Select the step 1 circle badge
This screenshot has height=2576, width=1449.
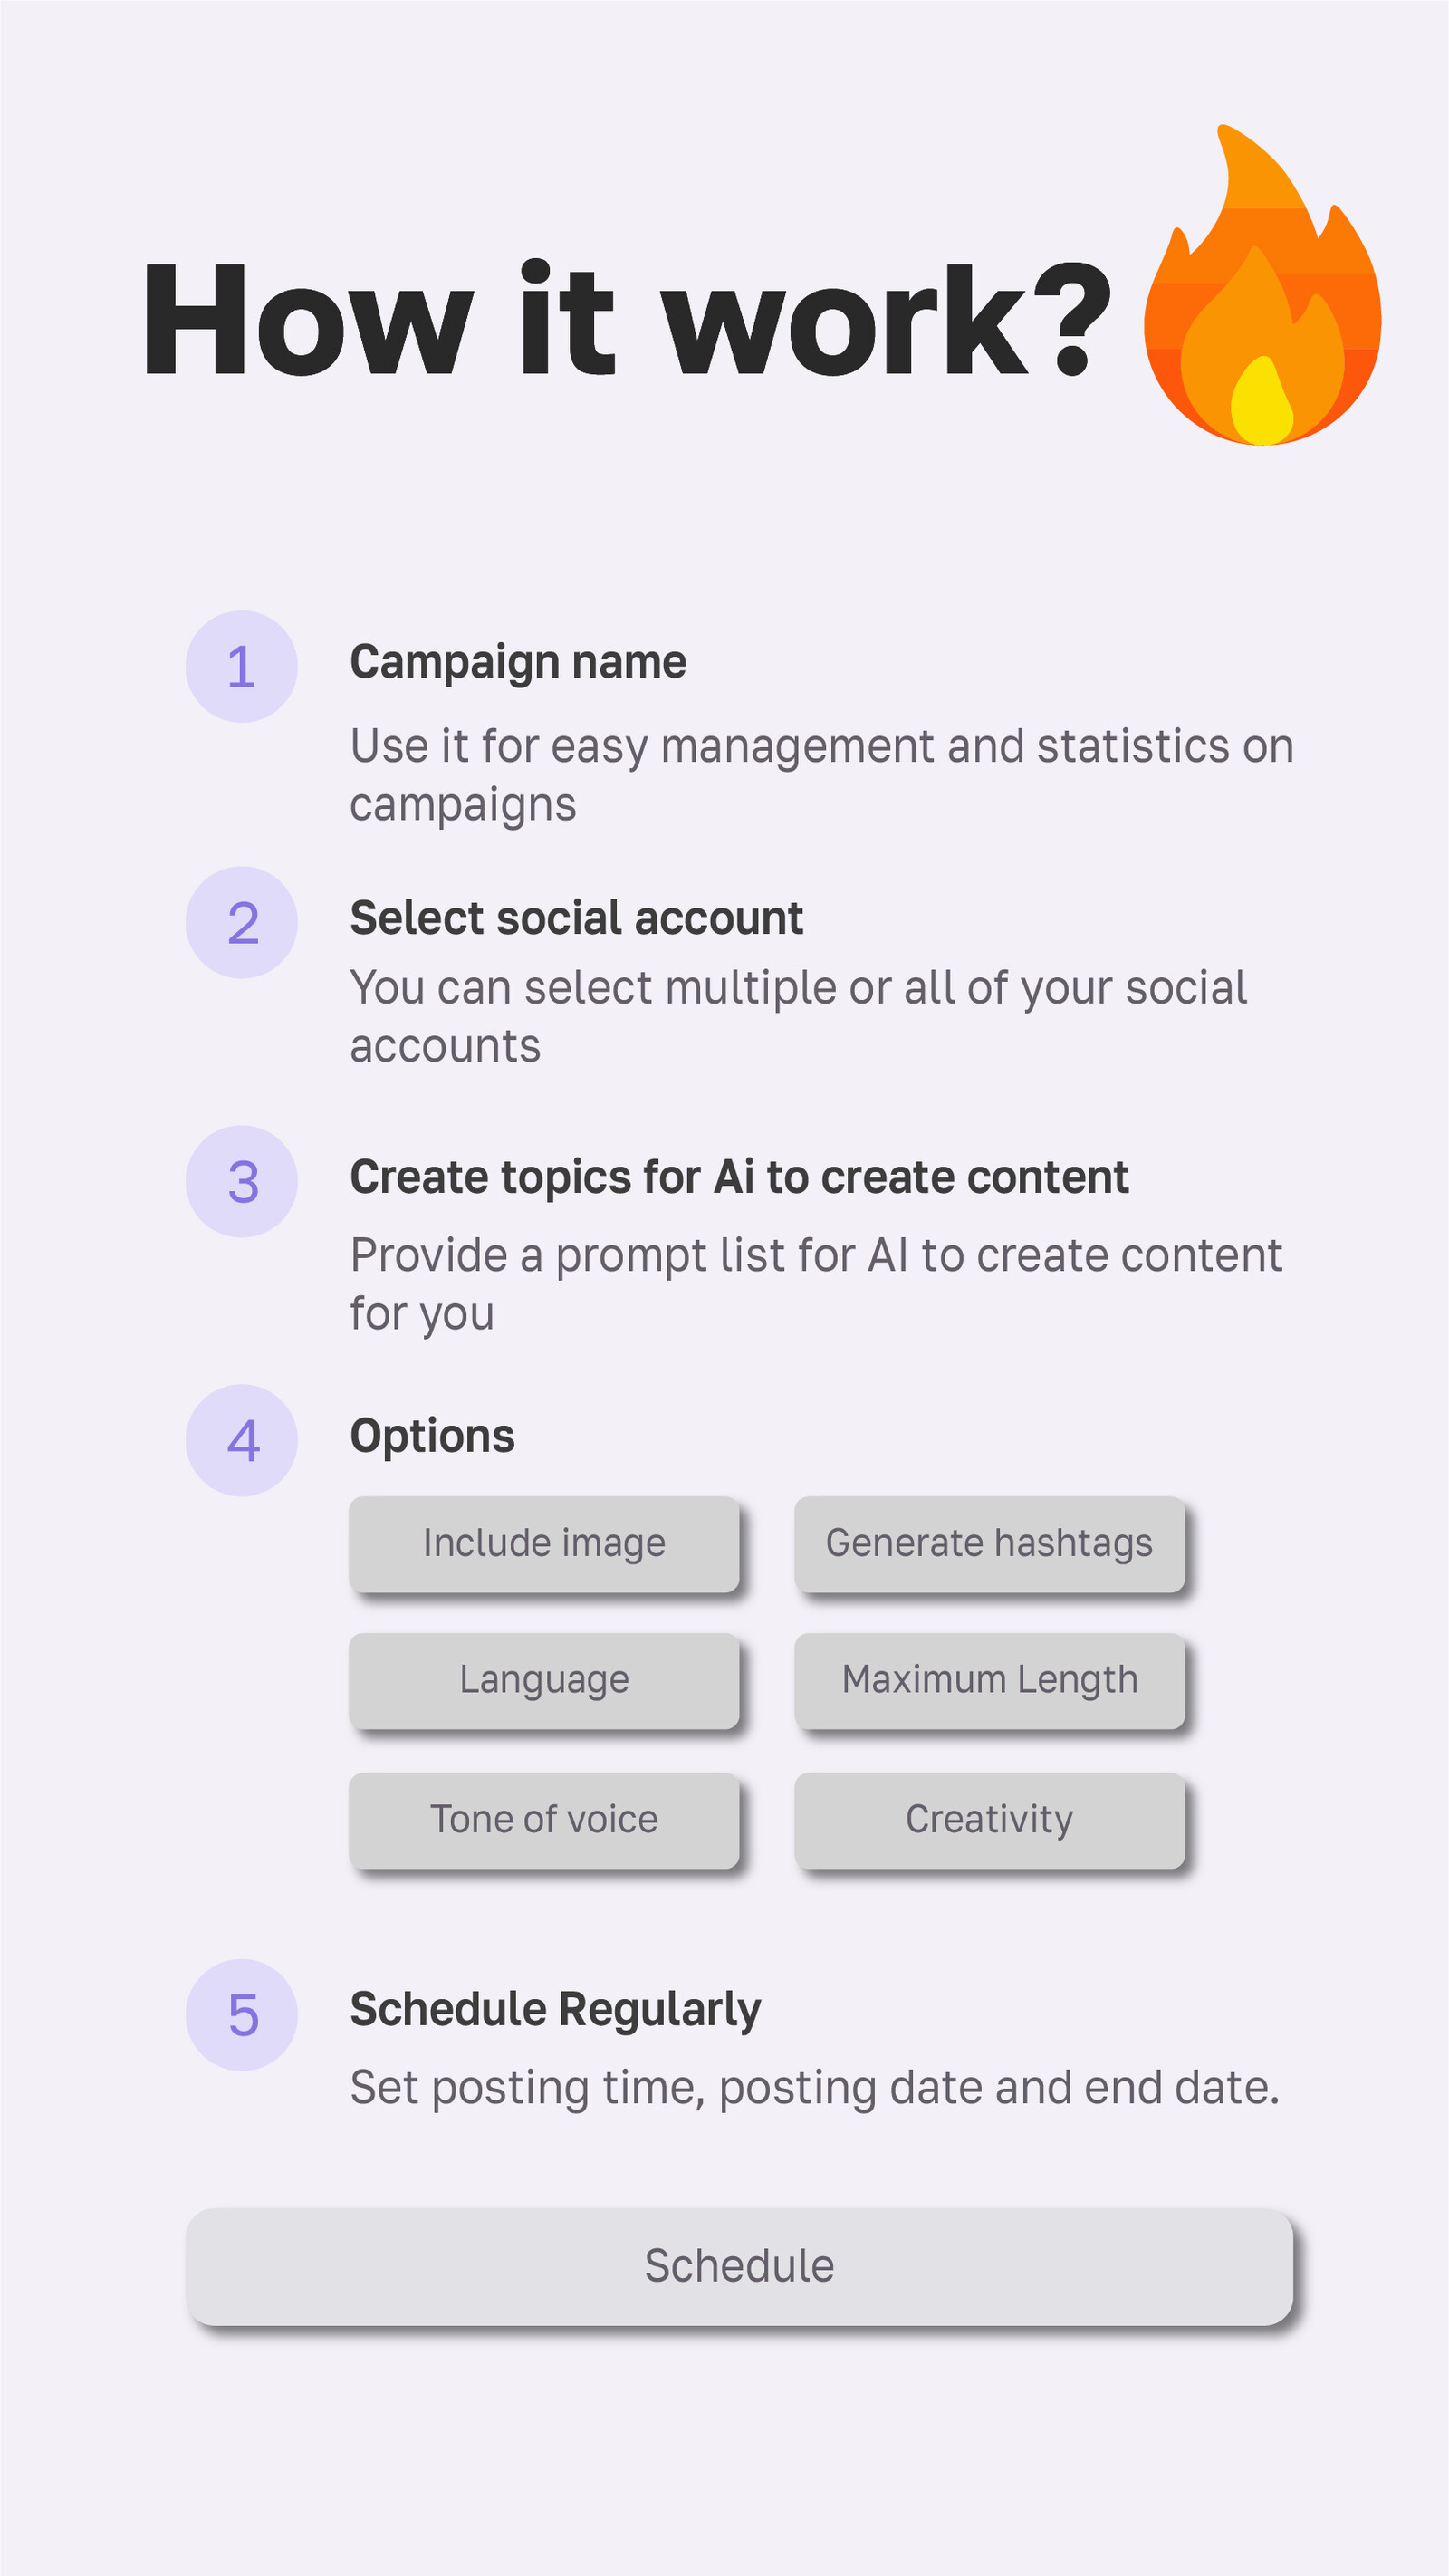pyautogui.click(x=242, y=667)
